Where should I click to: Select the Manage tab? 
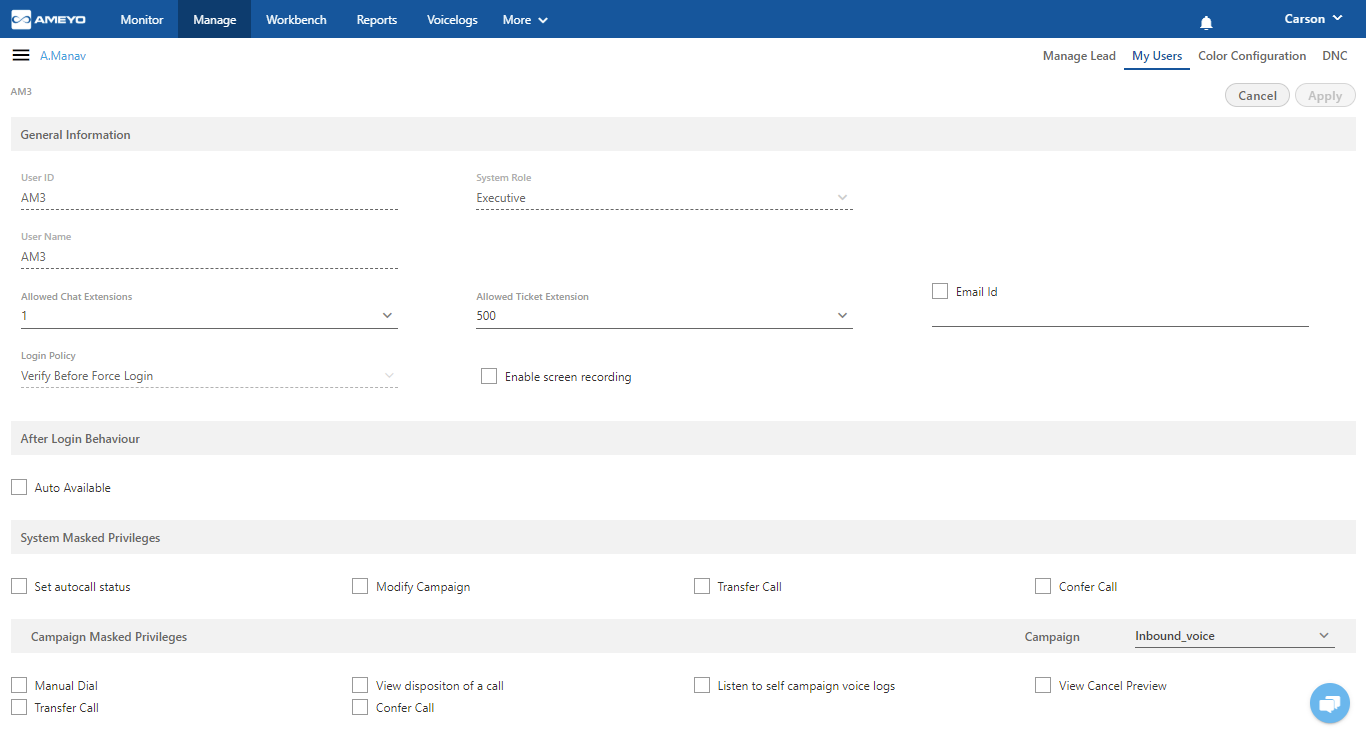pyautogui.click(x=214, y=19)
